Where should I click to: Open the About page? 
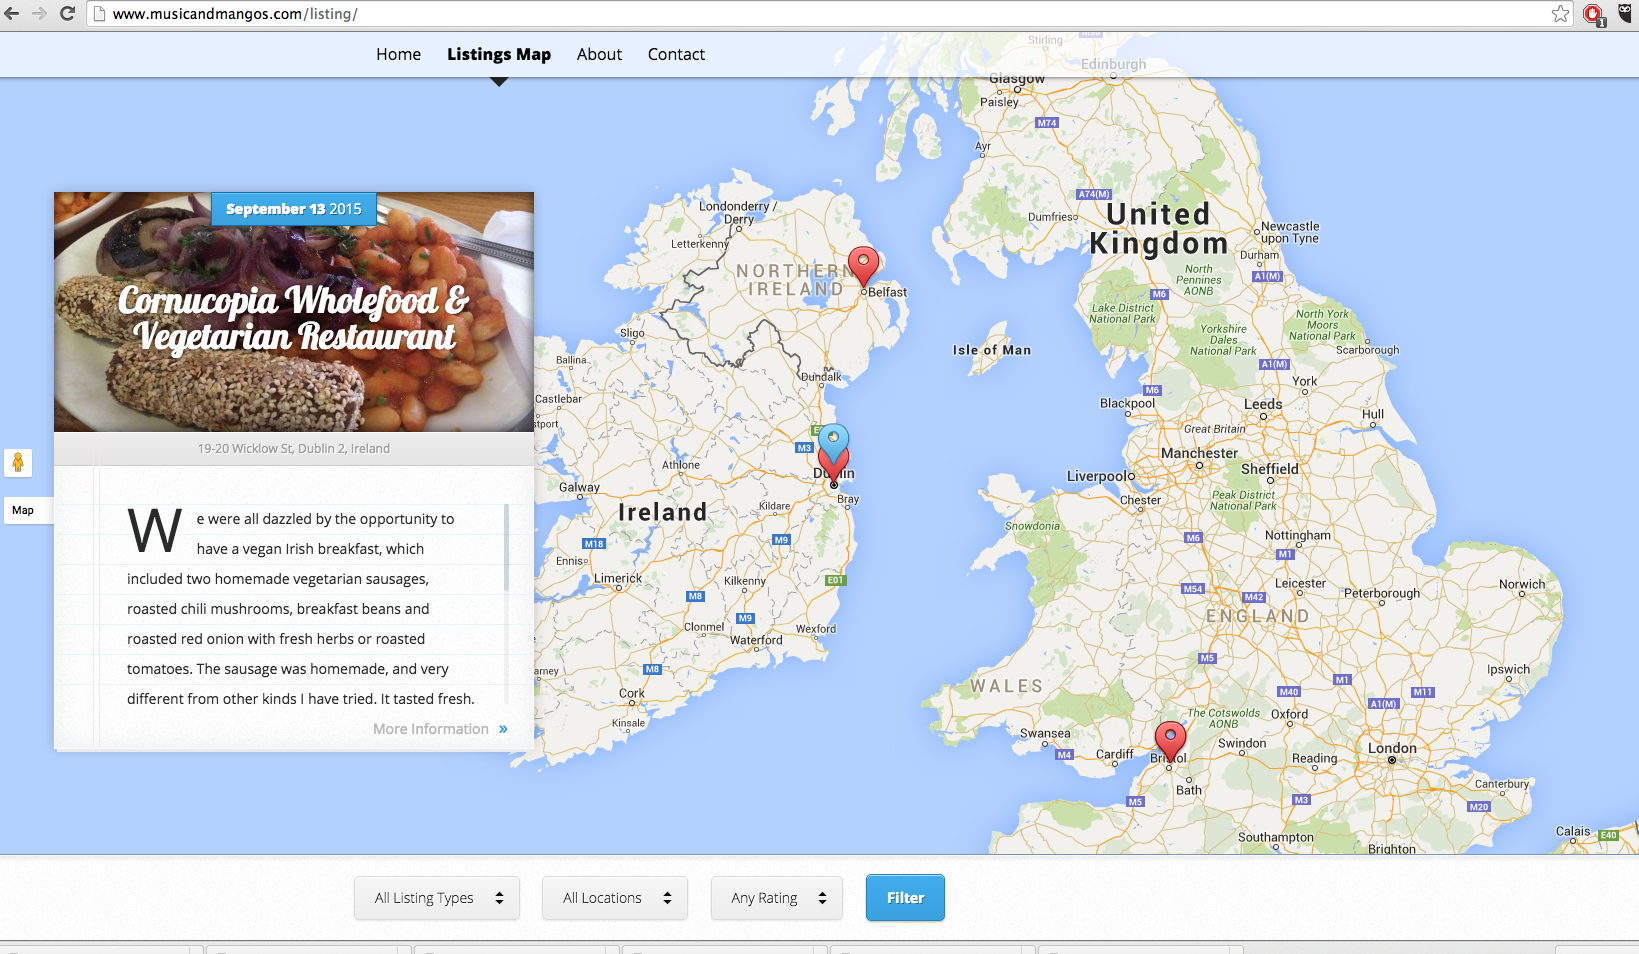point(599,54)
